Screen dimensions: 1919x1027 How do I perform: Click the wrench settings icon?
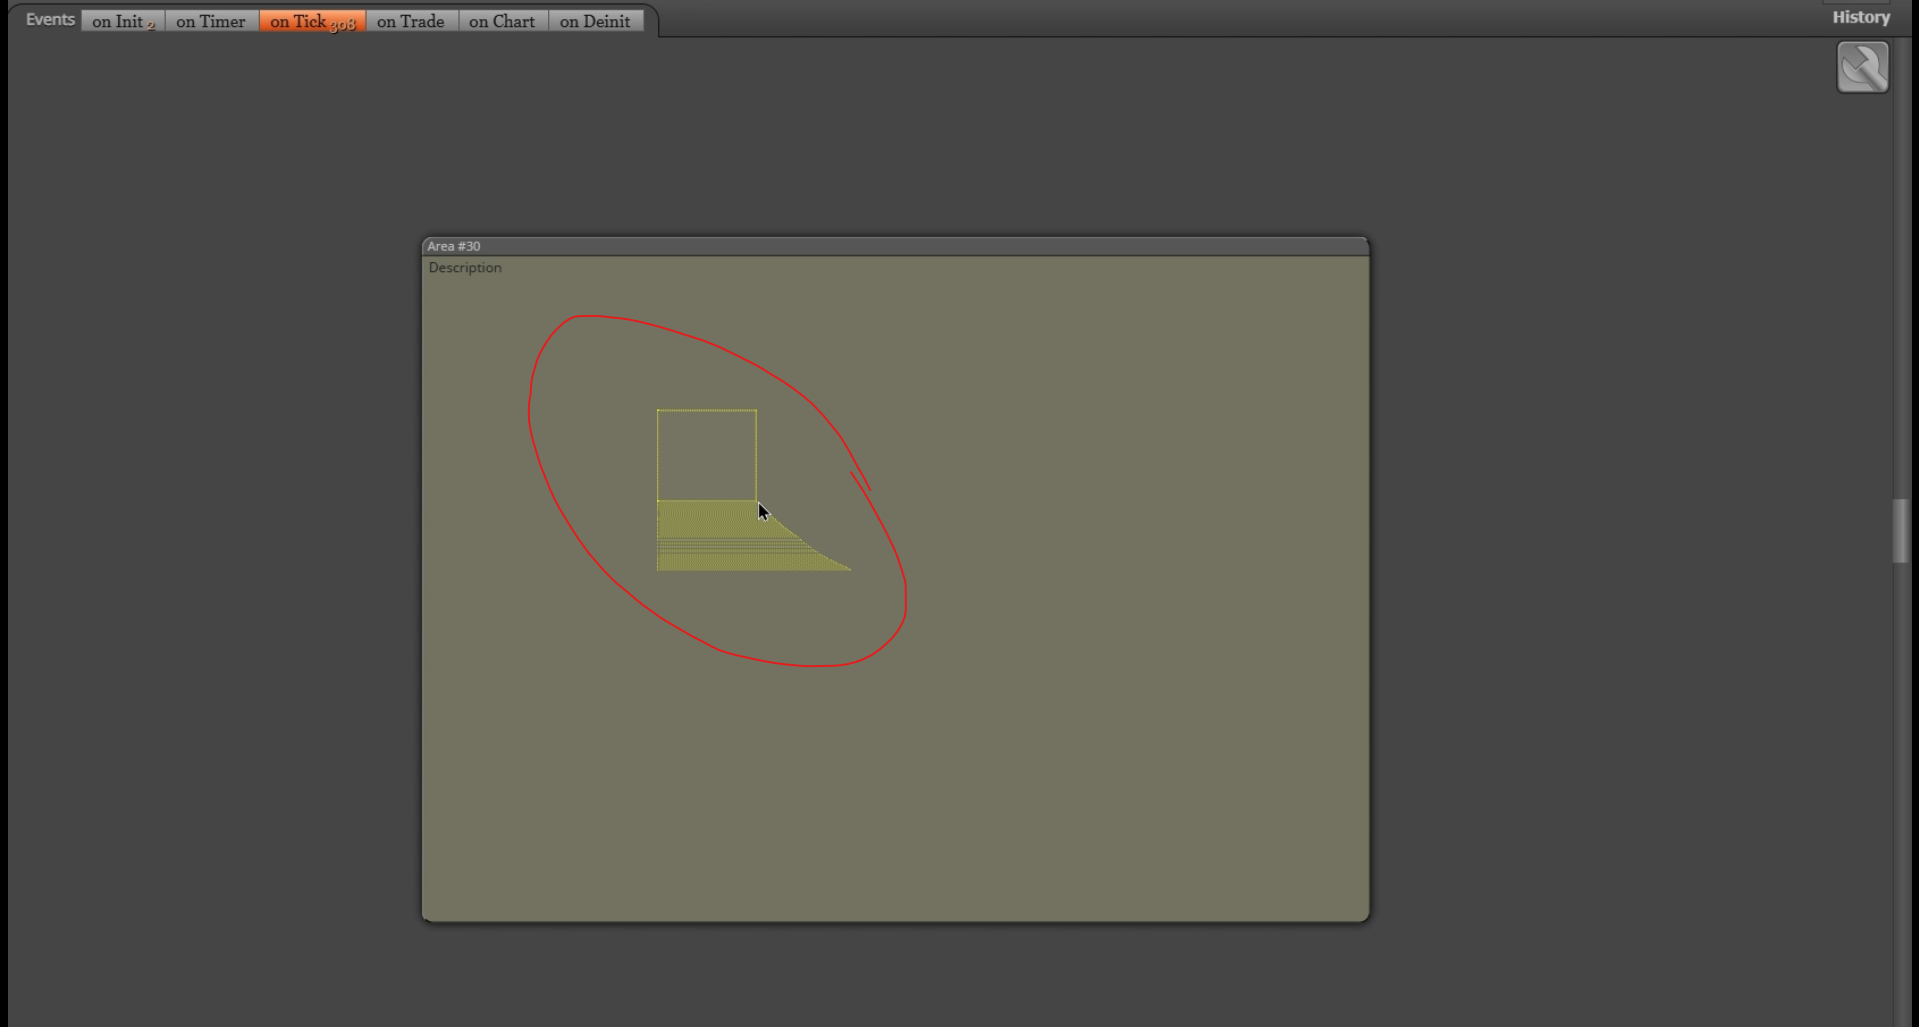click(x=1862, y=67)
